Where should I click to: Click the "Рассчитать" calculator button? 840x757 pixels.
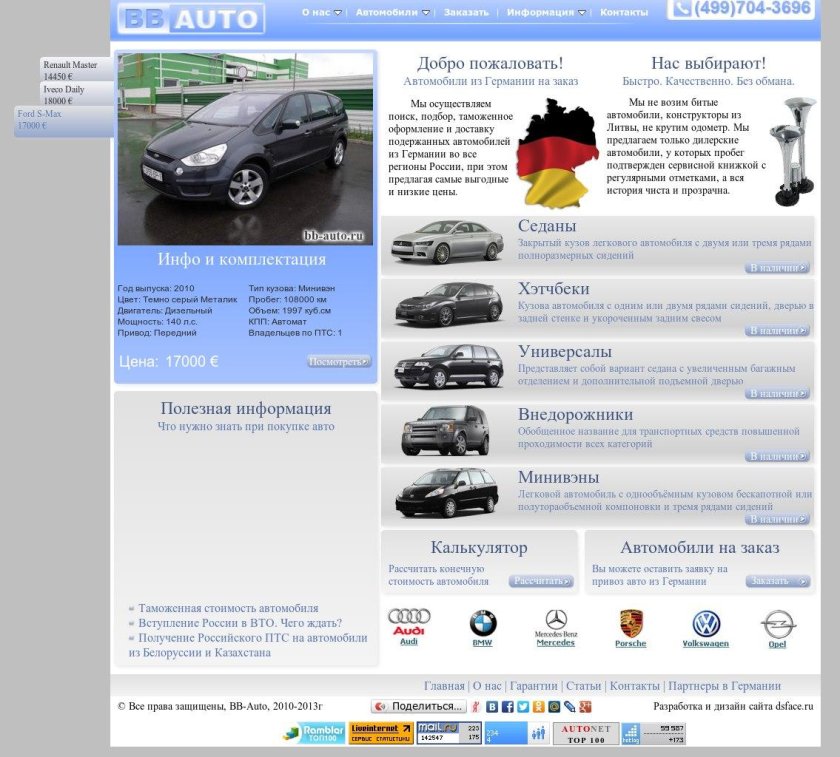[541, 581]
